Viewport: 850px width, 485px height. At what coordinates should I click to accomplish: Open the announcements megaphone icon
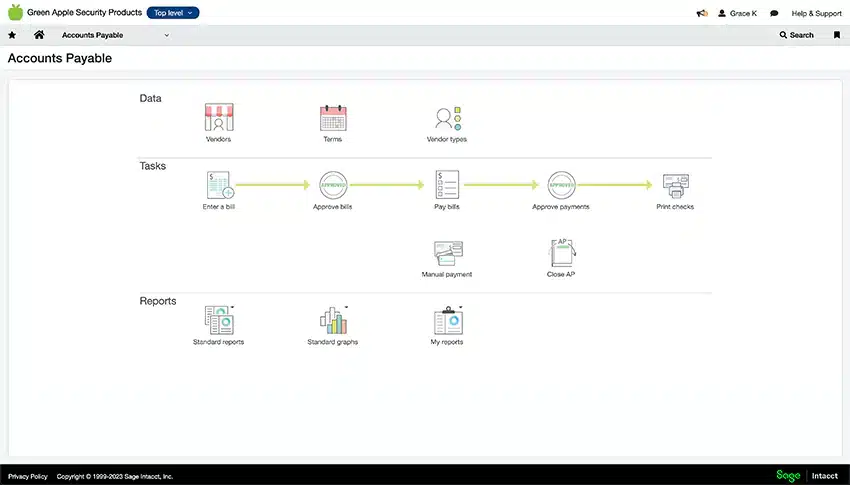point(702,13)
